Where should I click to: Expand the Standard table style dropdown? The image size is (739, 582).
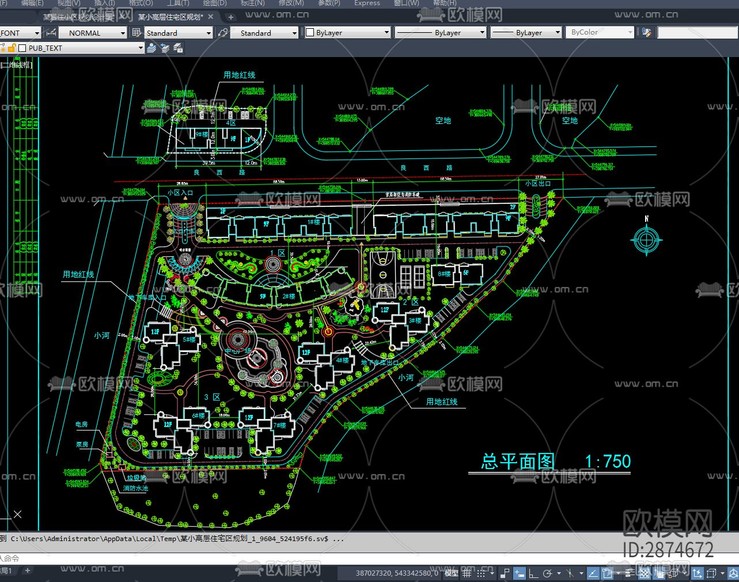click(209, 33)
